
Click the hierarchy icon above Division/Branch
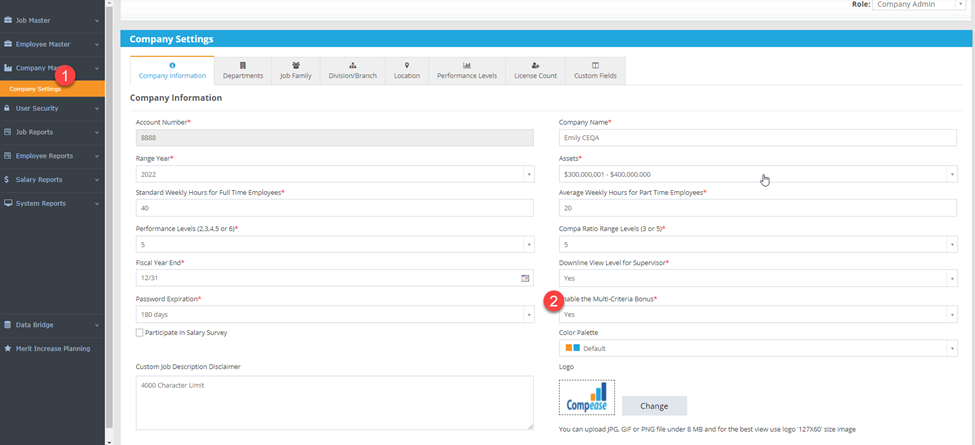click(353, 65)
